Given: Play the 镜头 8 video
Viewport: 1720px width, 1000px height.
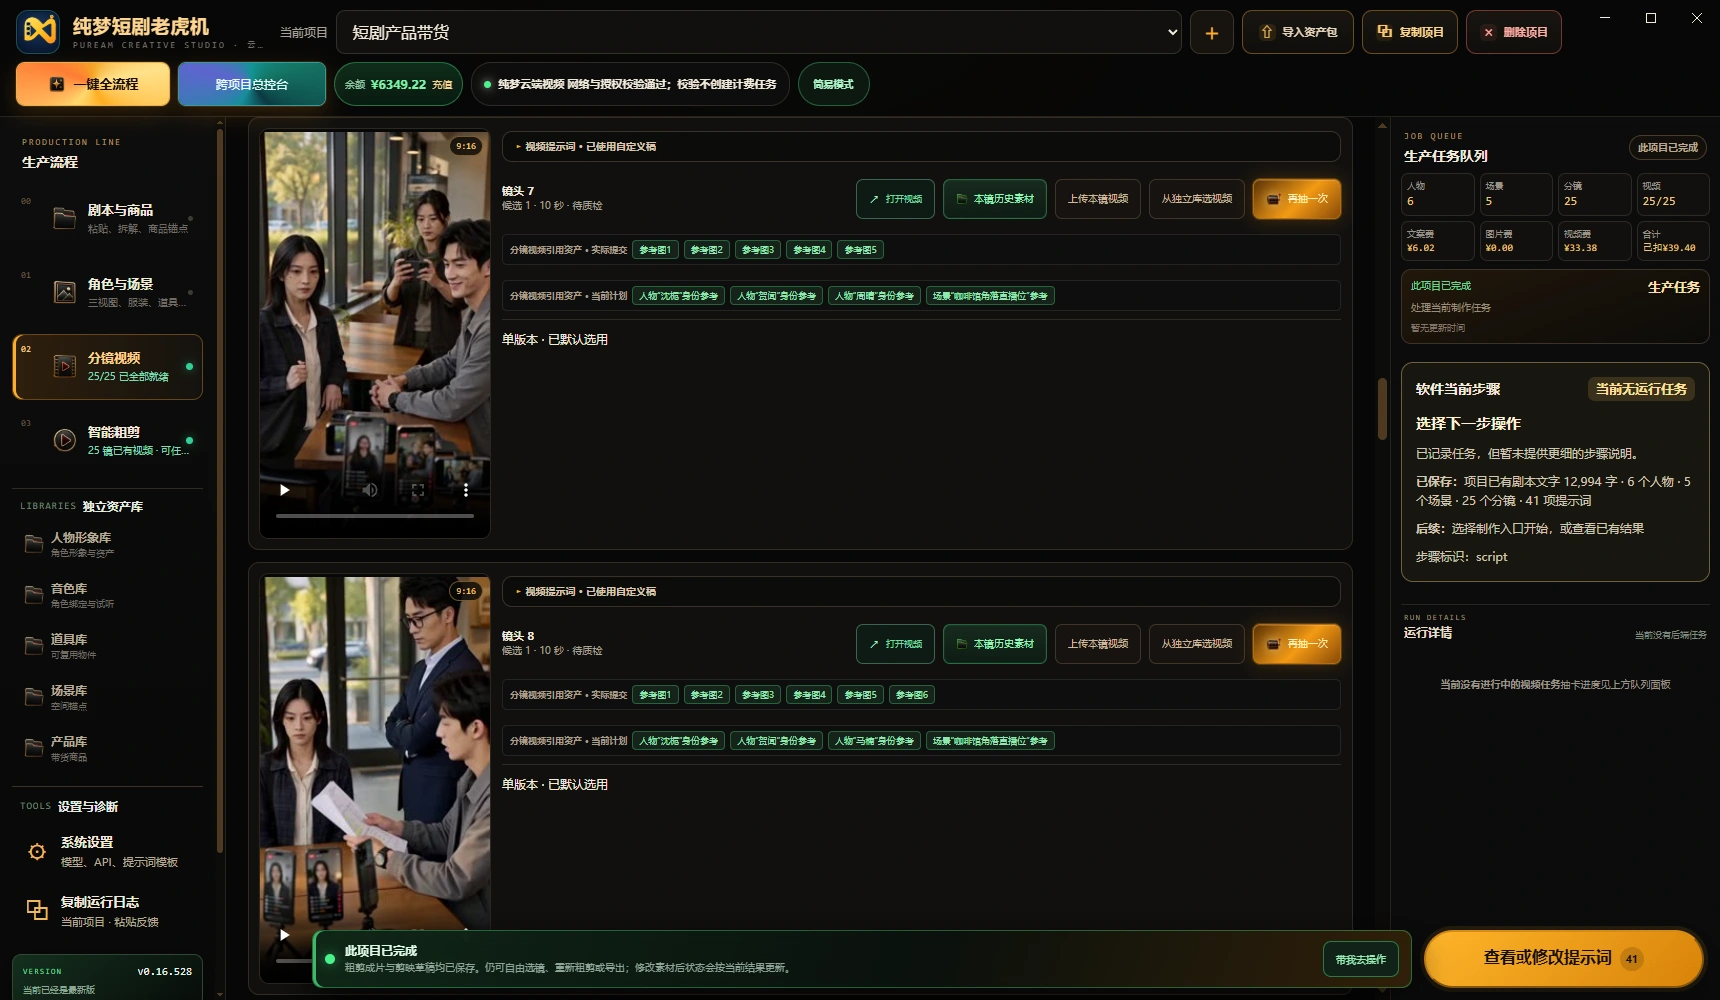Looking at the screenshot, I should (x=285, y=935).
